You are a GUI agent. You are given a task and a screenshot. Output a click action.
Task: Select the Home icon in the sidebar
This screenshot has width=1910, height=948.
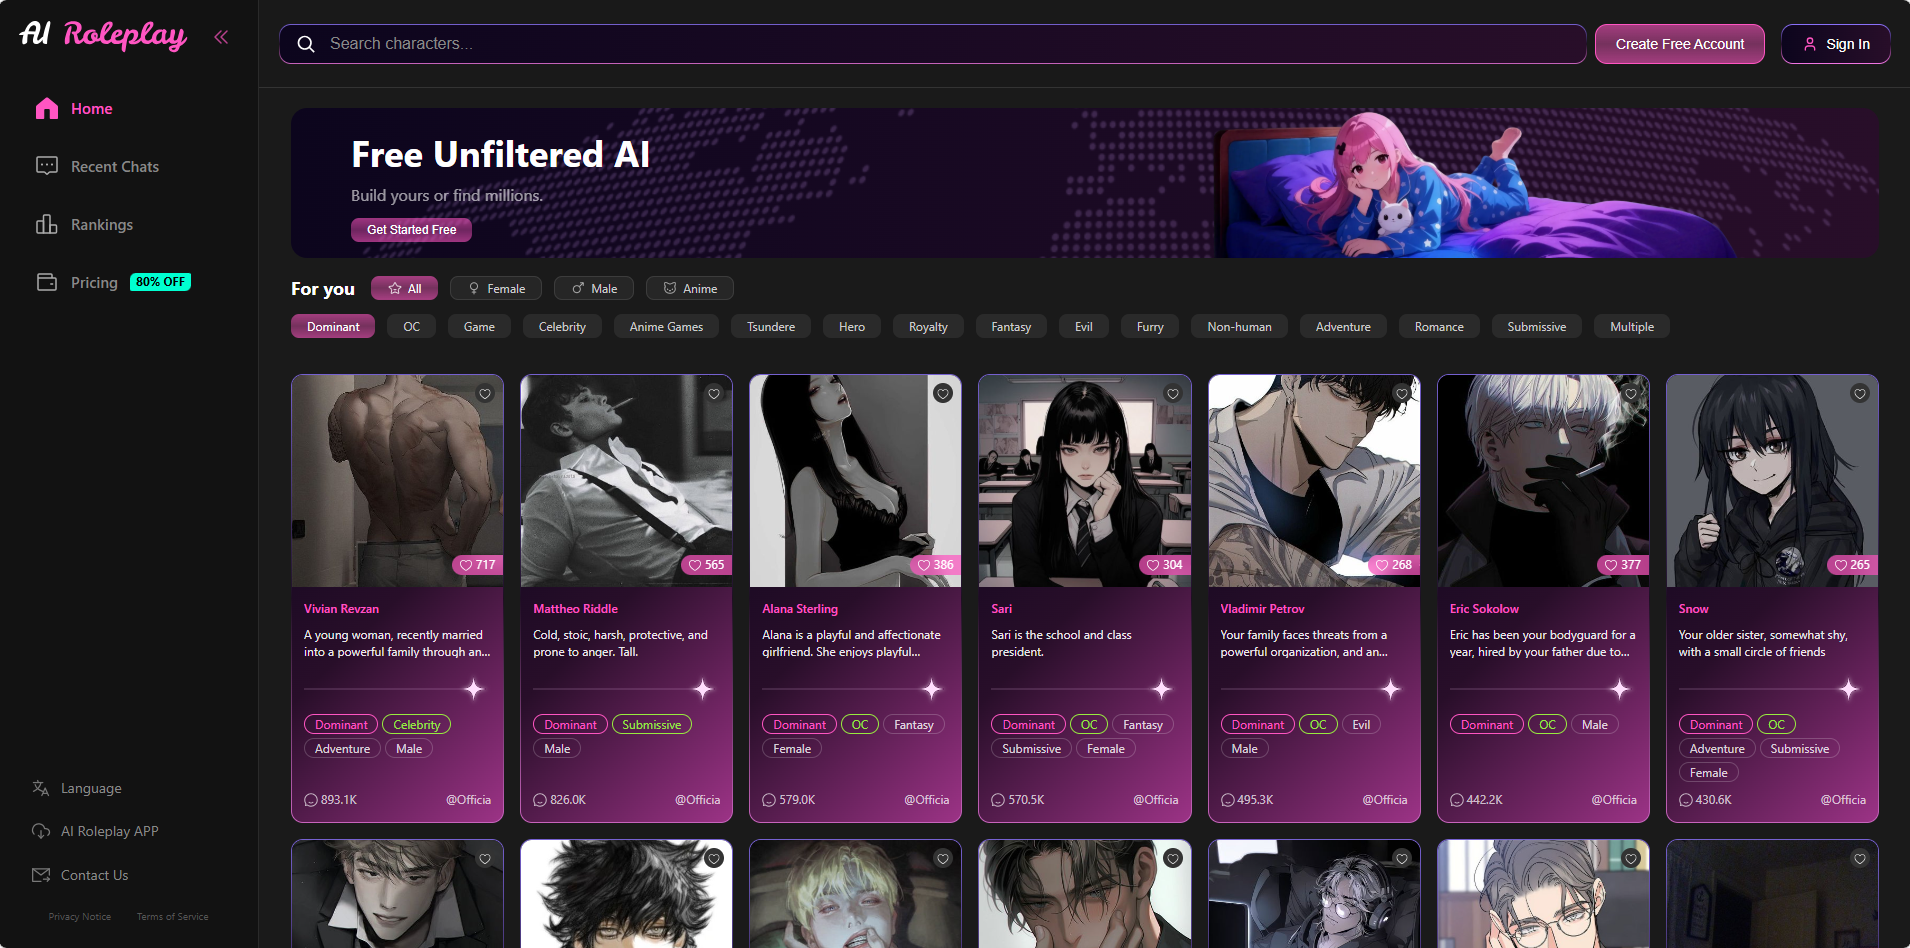(46, 108)
